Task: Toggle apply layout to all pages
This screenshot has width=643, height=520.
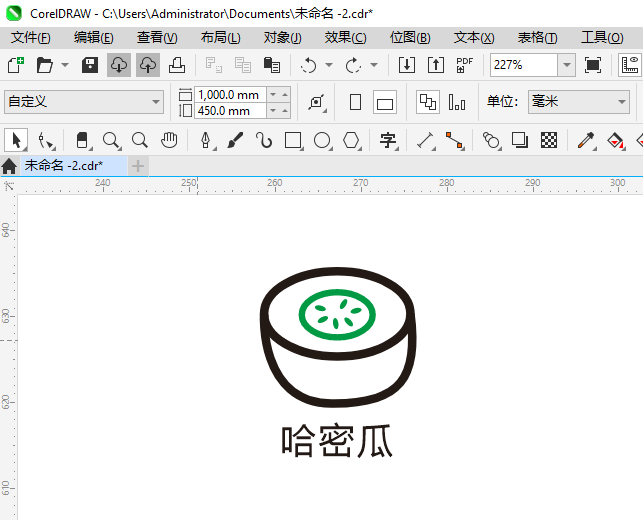Action: coord(428,102)
